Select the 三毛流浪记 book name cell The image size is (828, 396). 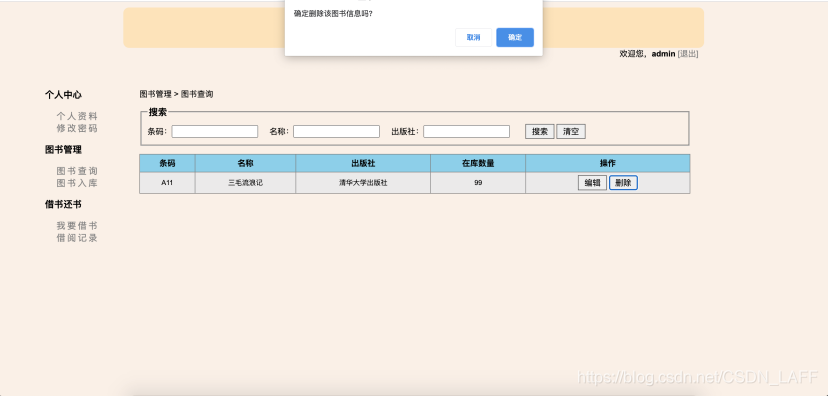click(246, 183)
